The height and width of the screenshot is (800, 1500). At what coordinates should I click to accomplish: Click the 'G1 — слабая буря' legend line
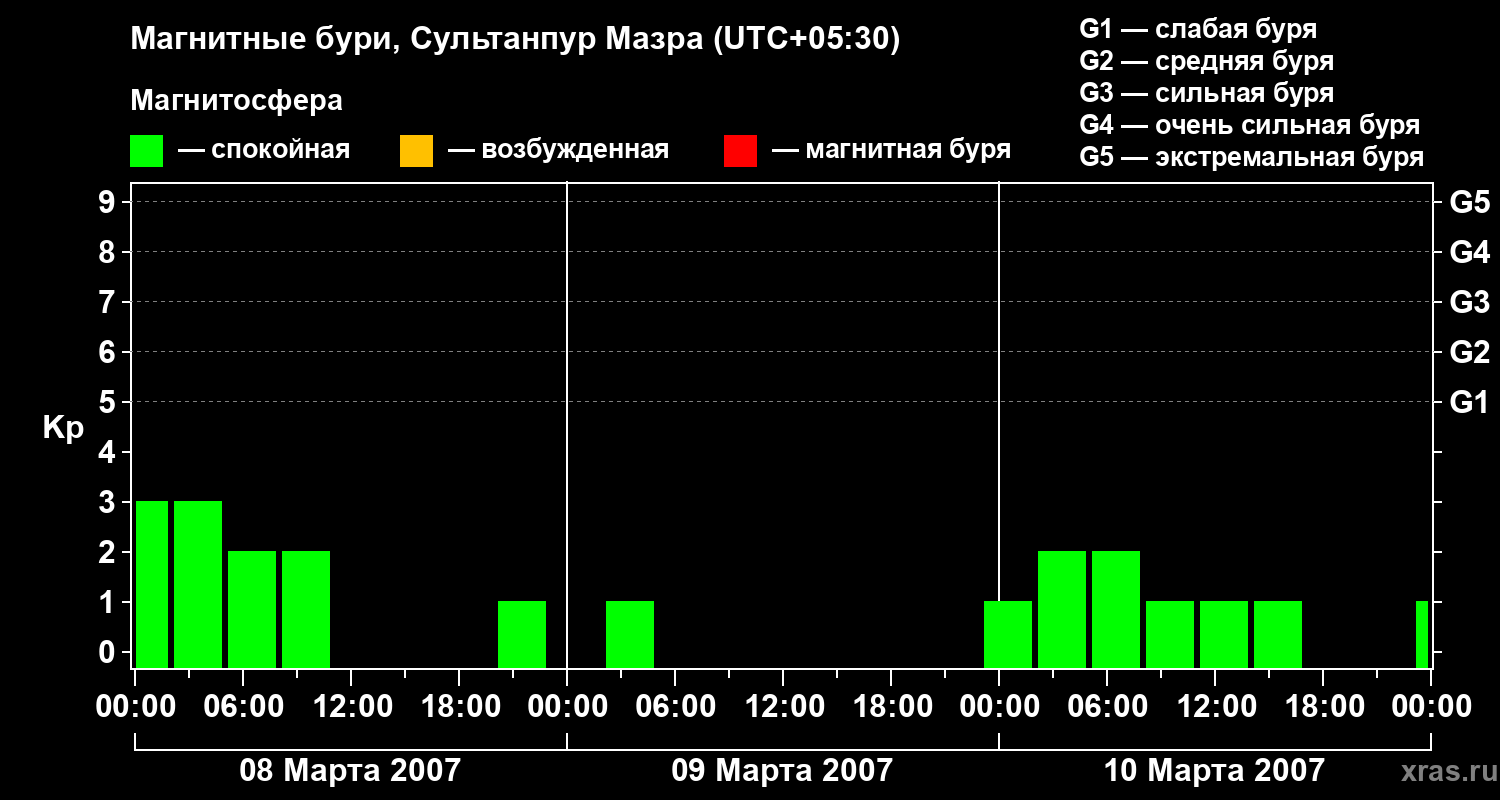1198,29
